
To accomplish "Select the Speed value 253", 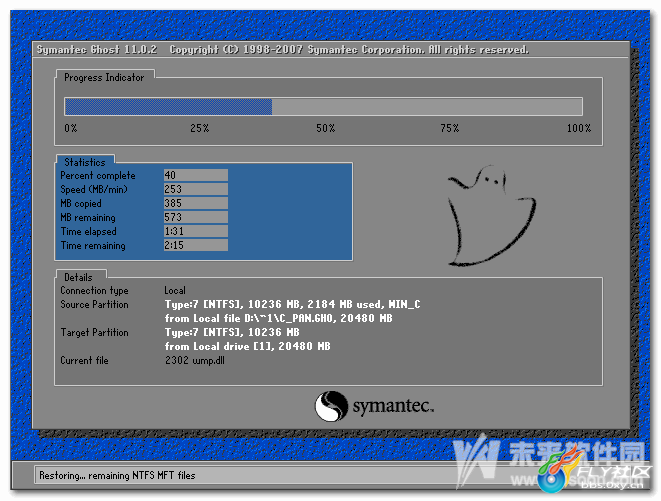I will click(196, 189).
